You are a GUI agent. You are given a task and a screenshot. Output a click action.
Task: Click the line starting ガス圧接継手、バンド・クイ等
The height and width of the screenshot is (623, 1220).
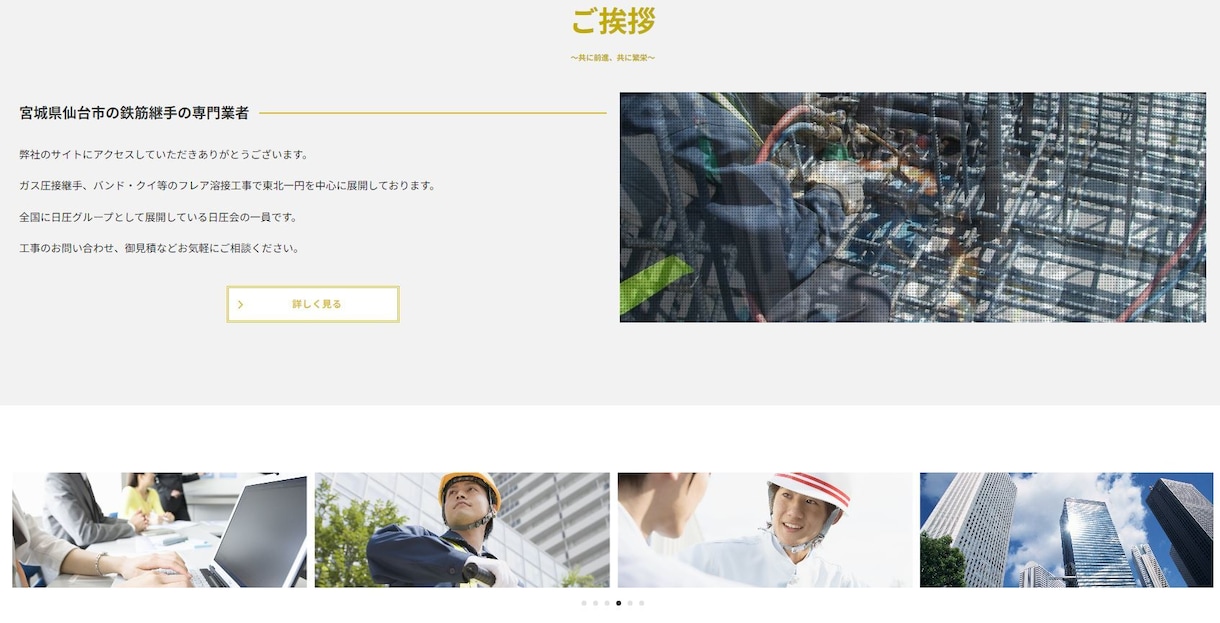[x=227, y=186]
